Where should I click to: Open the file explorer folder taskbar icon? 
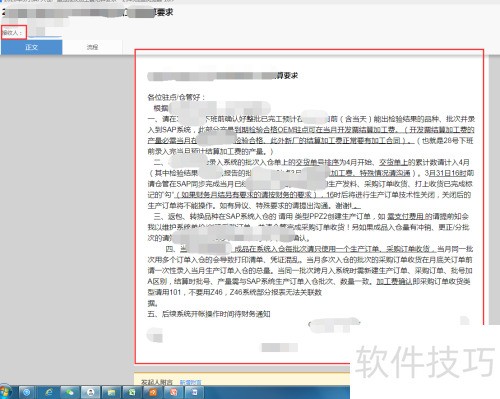[x=111, y=392]
